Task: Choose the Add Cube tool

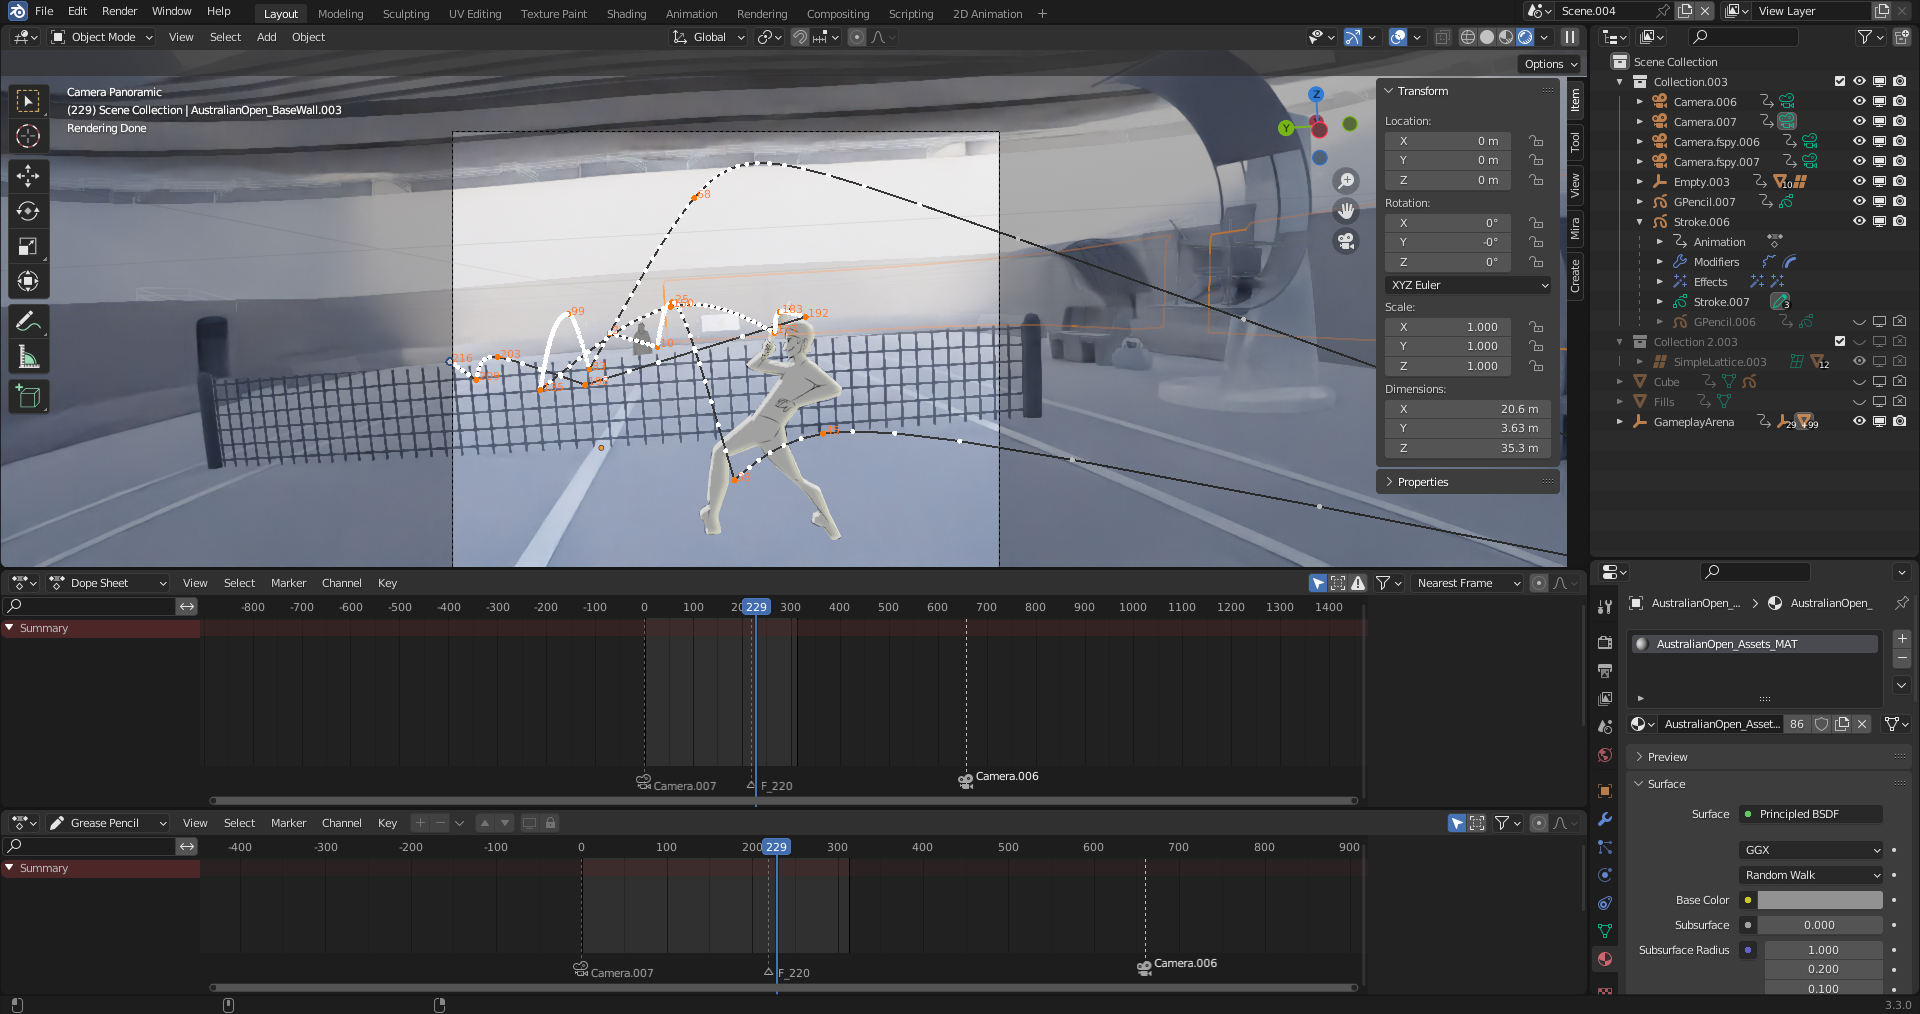Action: 28,397
